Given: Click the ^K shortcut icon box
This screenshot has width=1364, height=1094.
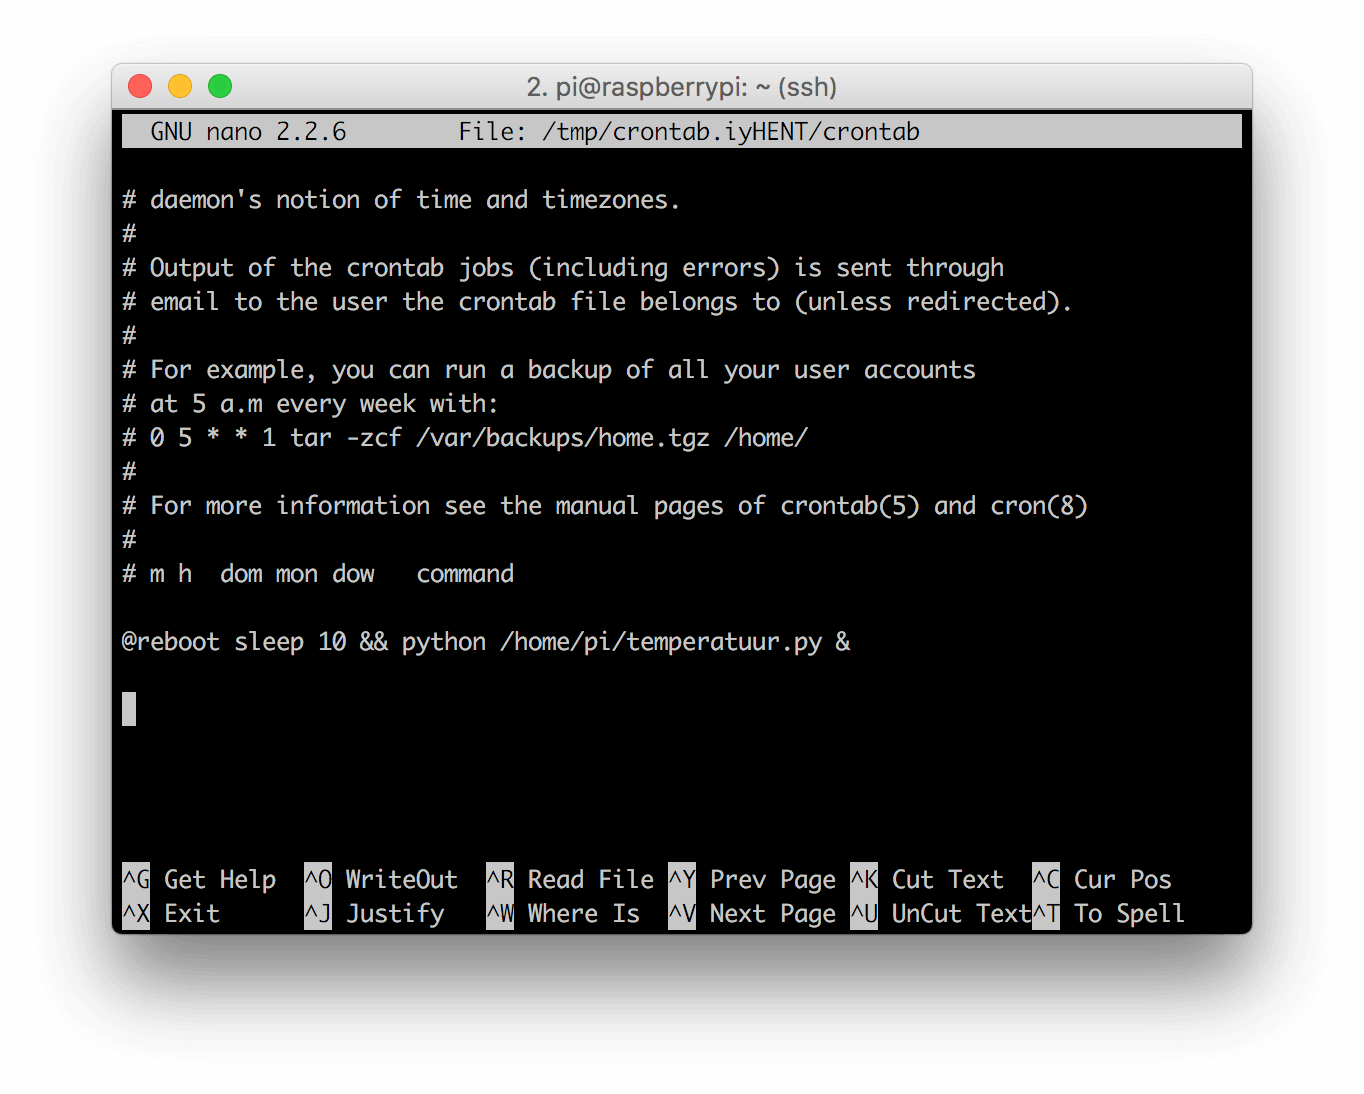Looking at the screenshot, I should tap(863, 879).
